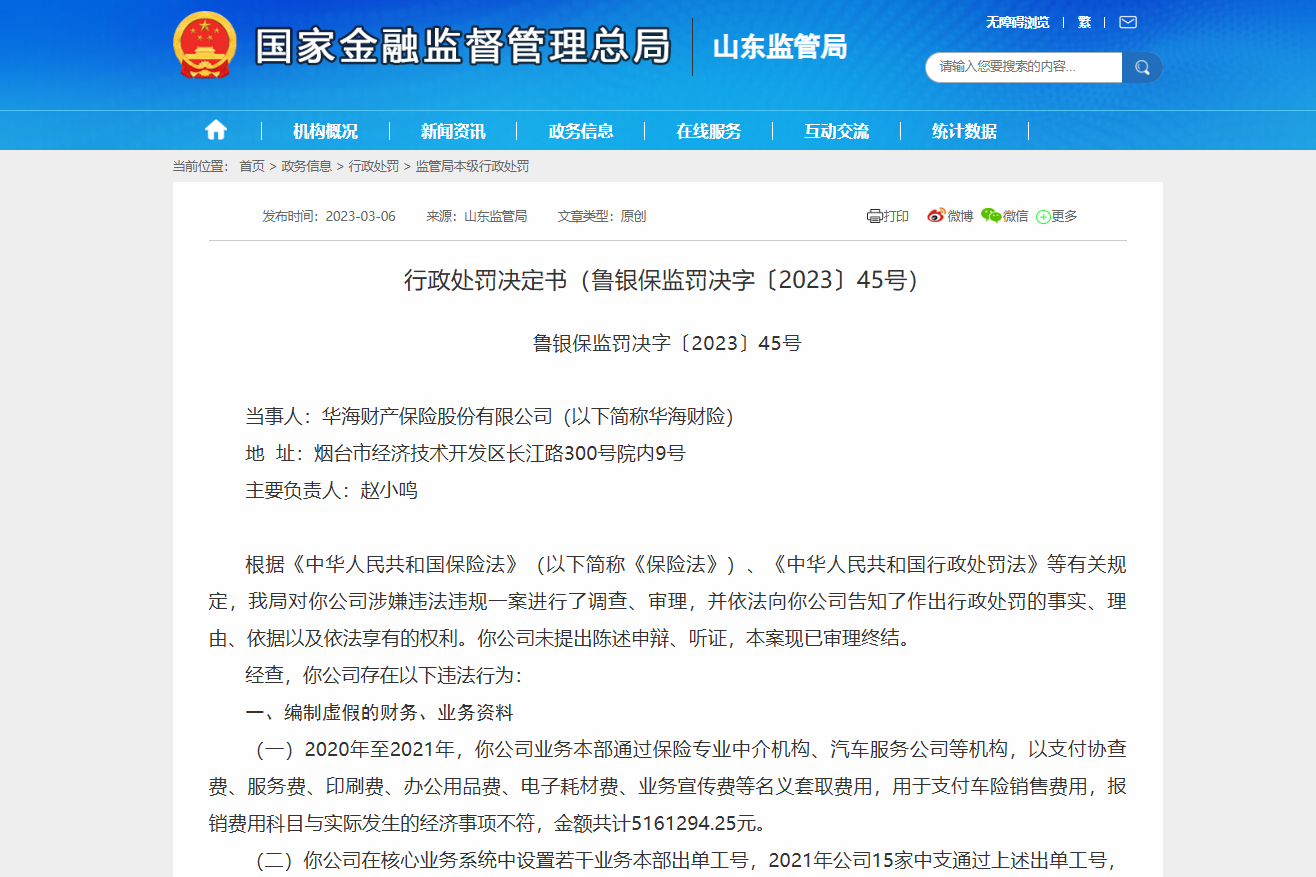Click 首页 in the breadcrumb
The height and width of the screenshot is (877, 1316).
(252, 166)
